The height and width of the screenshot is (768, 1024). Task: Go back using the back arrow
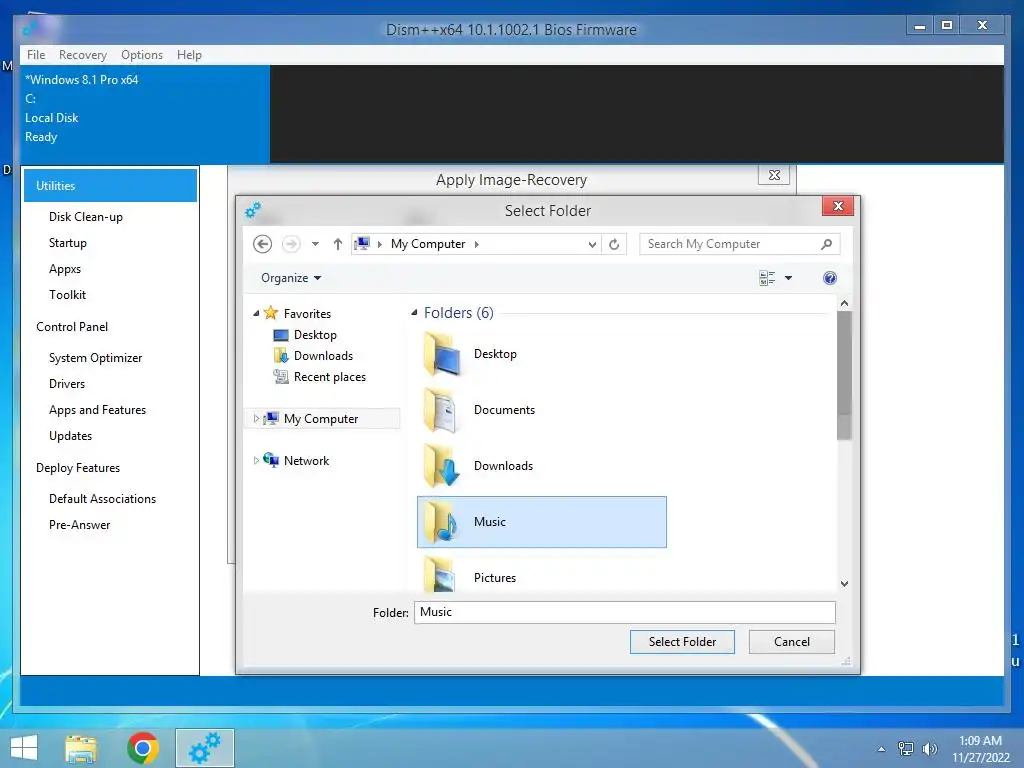(x=263, y=244)
